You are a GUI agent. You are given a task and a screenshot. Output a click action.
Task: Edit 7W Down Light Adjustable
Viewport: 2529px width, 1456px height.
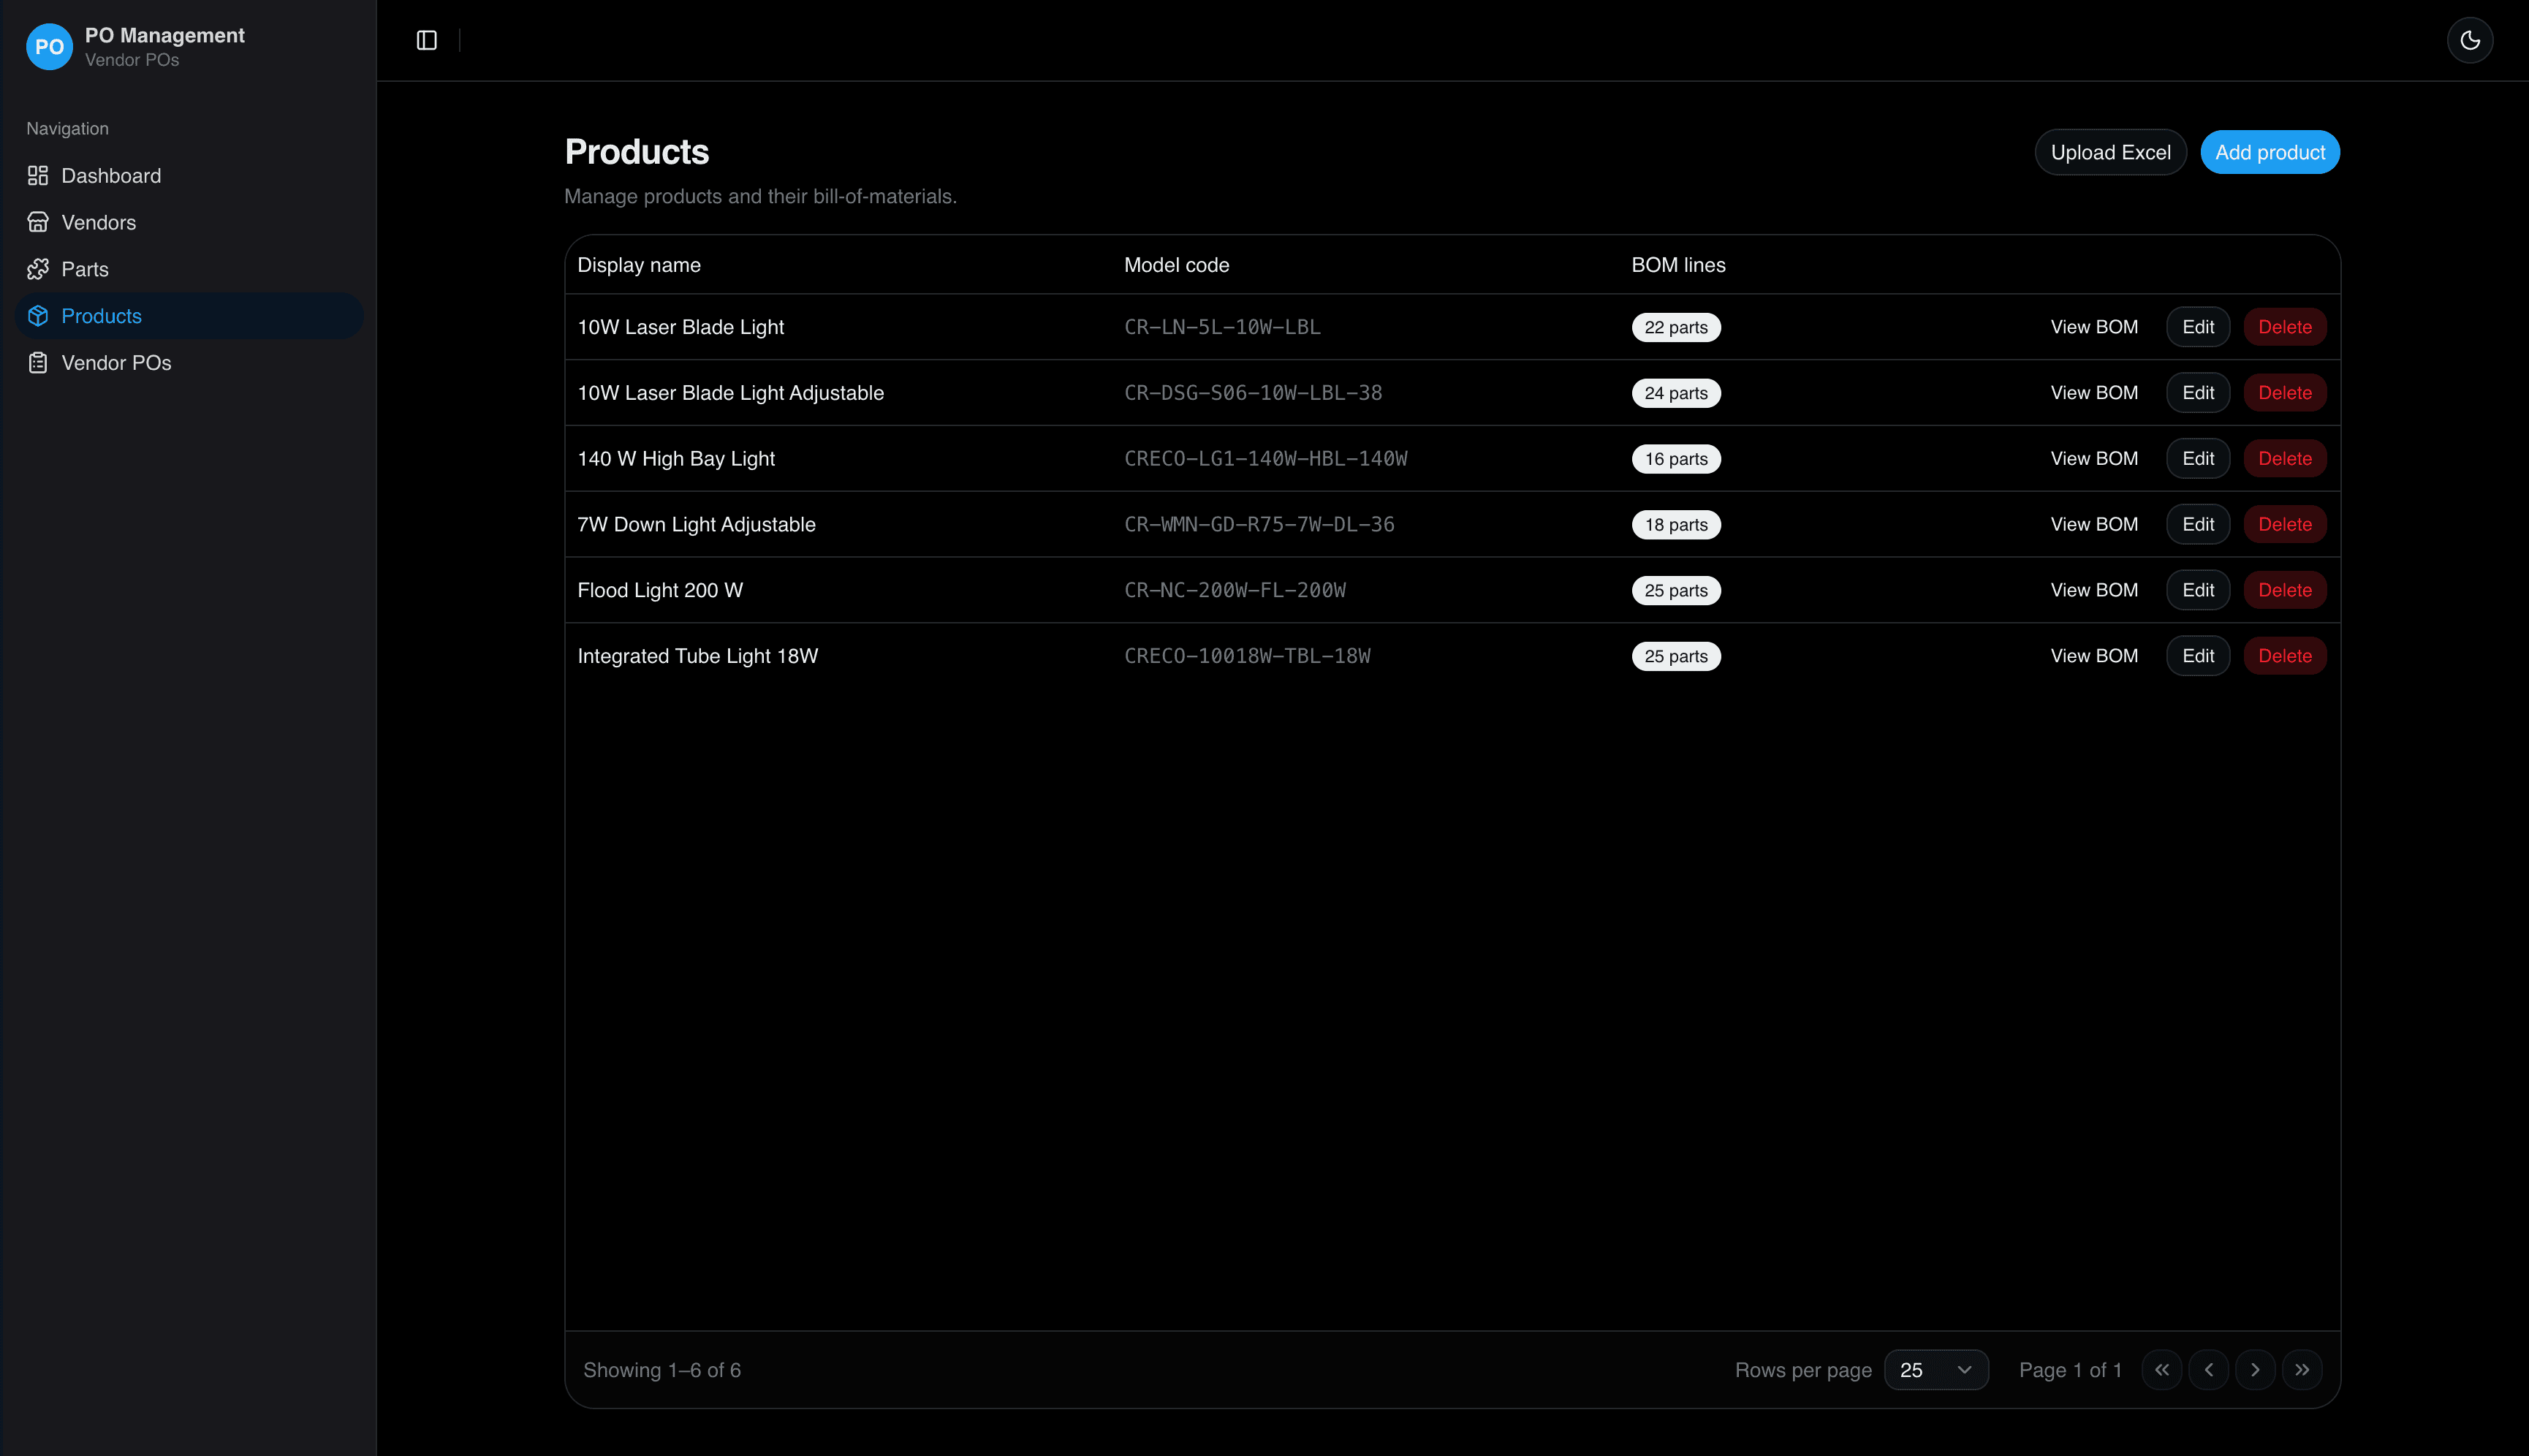pos(2198,524)
